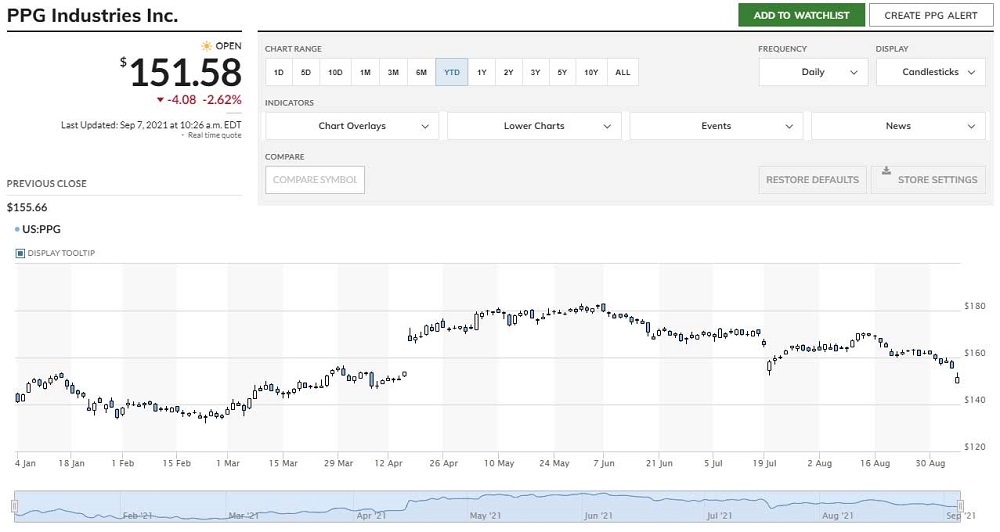Click the $180 price axis label

[974, 306]
